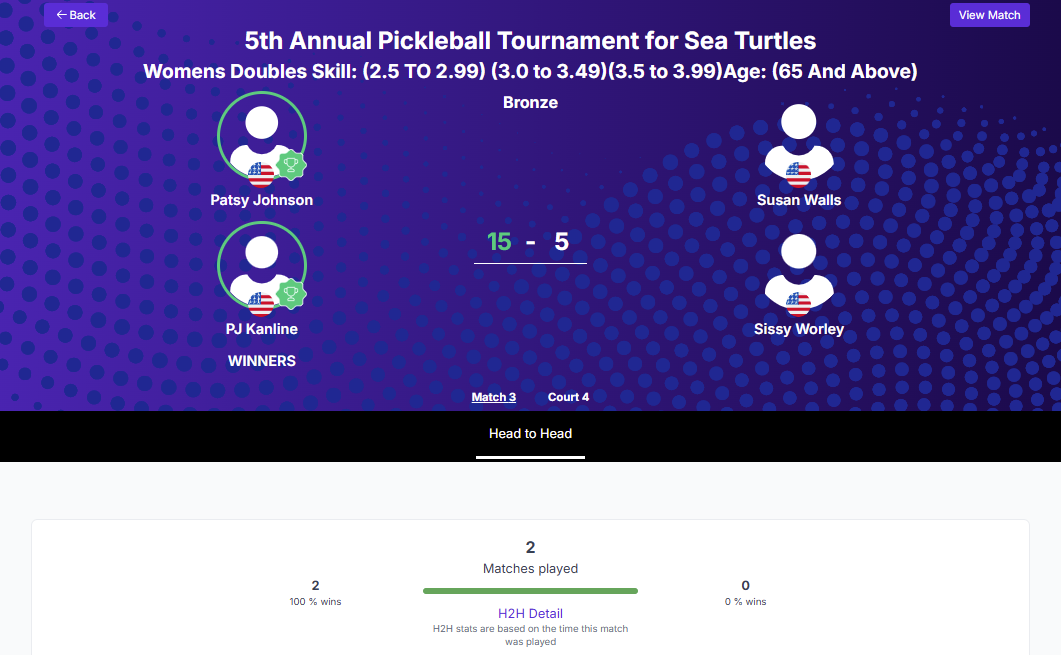
Task: Switch to the Head to Head tab
Action: (x=530, y=434)
